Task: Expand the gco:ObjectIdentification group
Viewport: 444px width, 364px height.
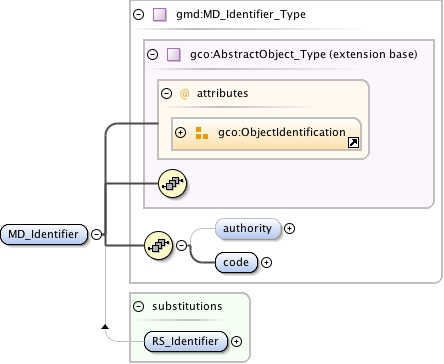Action: click(x=180, y=132)
